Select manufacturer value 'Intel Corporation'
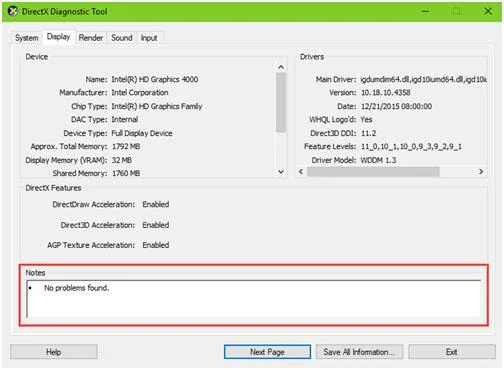 point(140,93)
